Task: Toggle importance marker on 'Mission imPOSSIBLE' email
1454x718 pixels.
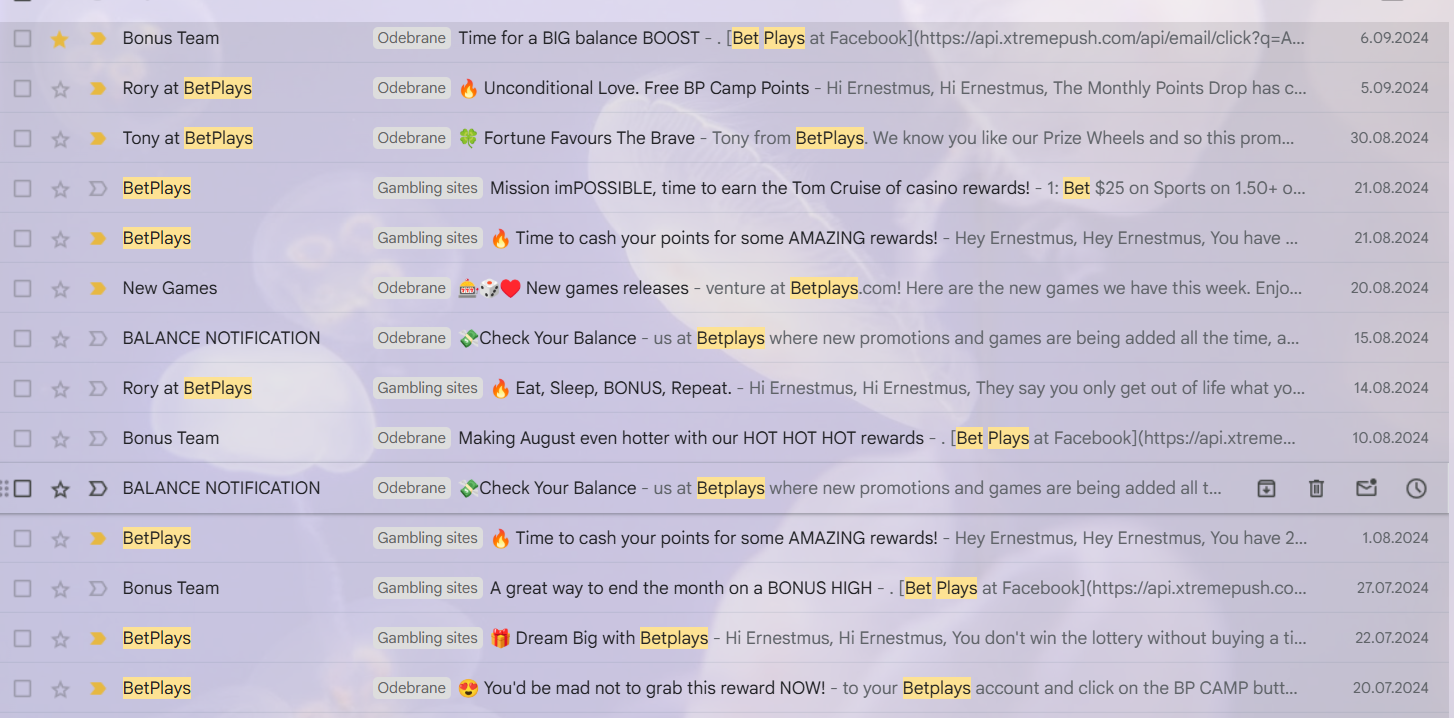Action: (x=98, y=189)
